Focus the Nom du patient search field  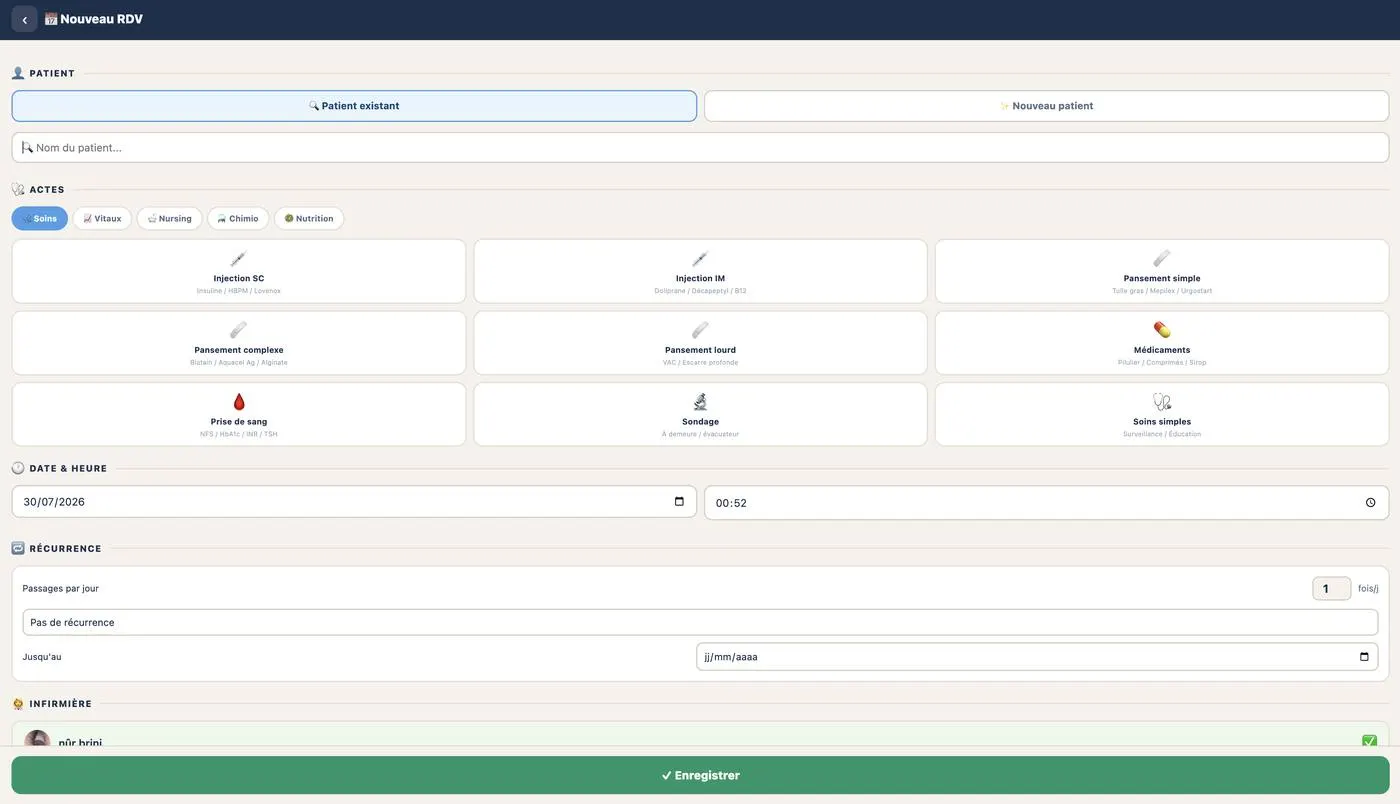700,147
